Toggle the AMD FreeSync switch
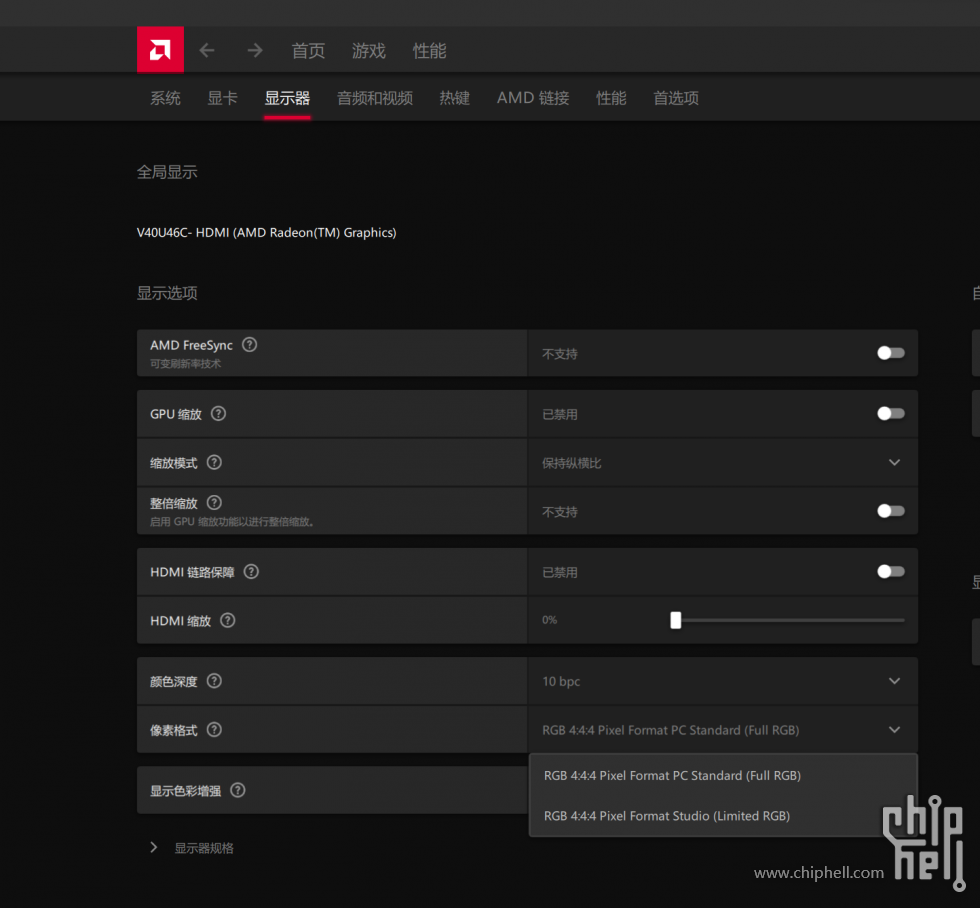The width and height of the screenshot is (980, 908). 891,353
